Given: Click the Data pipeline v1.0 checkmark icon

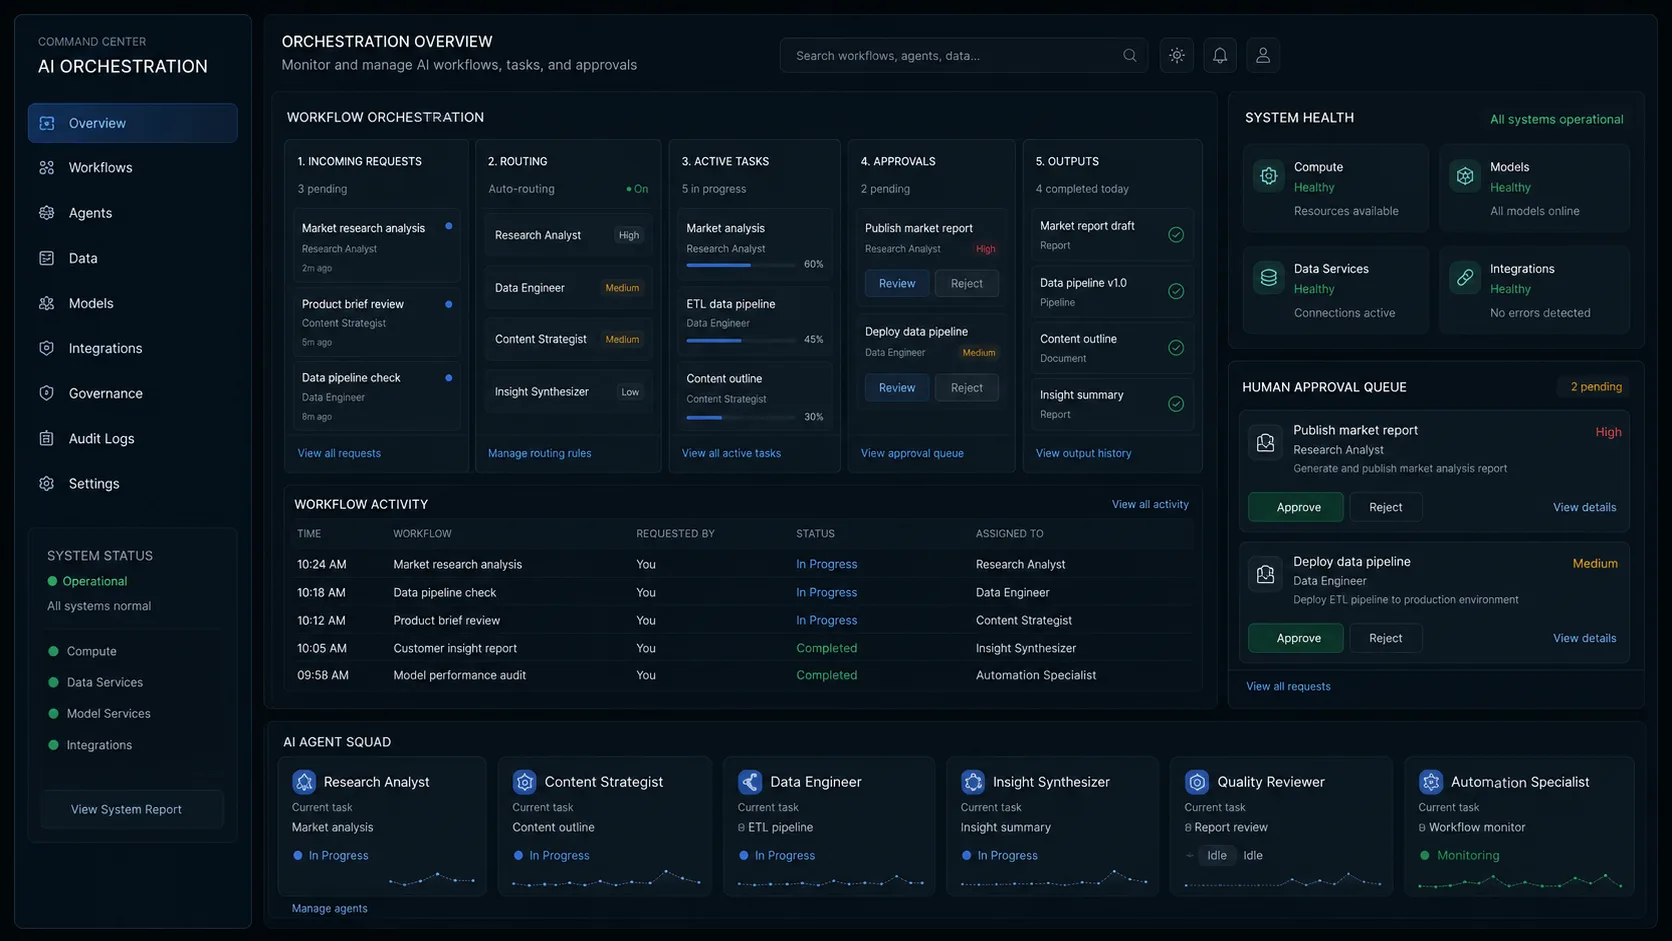Looking at the screenshot, I should pyautogui.click(x=1176, y=291).
